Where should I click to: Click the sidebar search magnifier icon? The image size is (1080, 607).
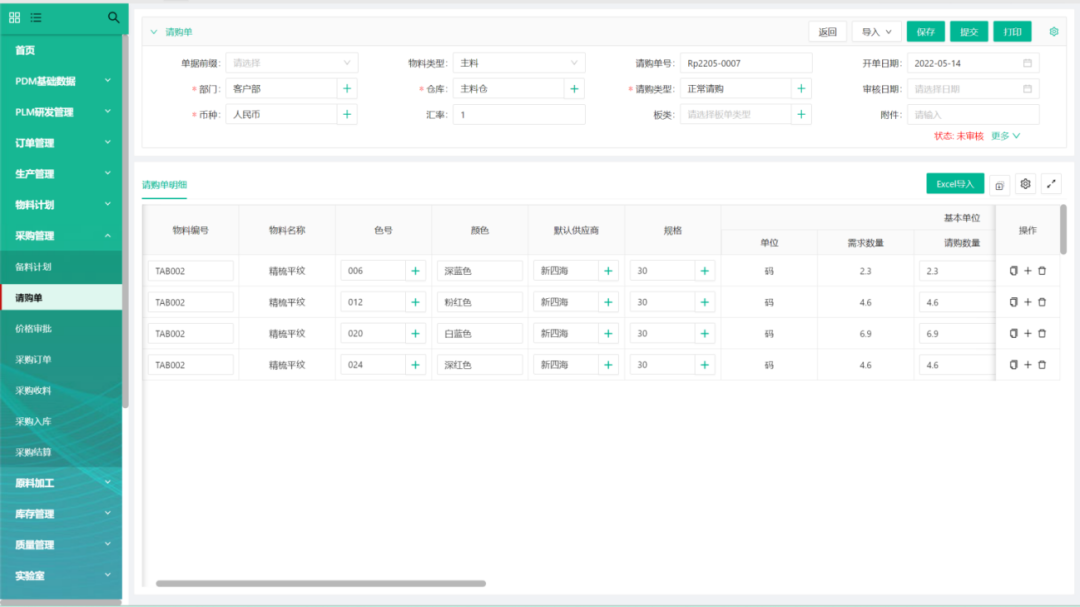click(x=113, y=17)
